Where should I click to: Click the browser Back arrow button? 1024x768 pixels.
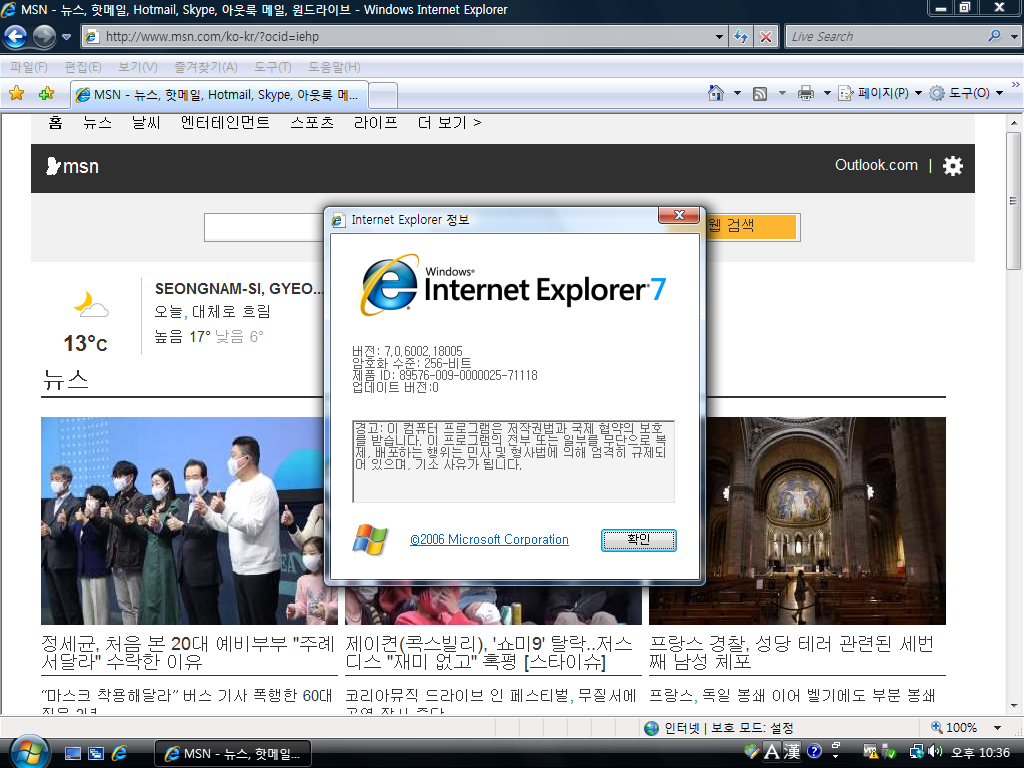[x=16, y=37]
